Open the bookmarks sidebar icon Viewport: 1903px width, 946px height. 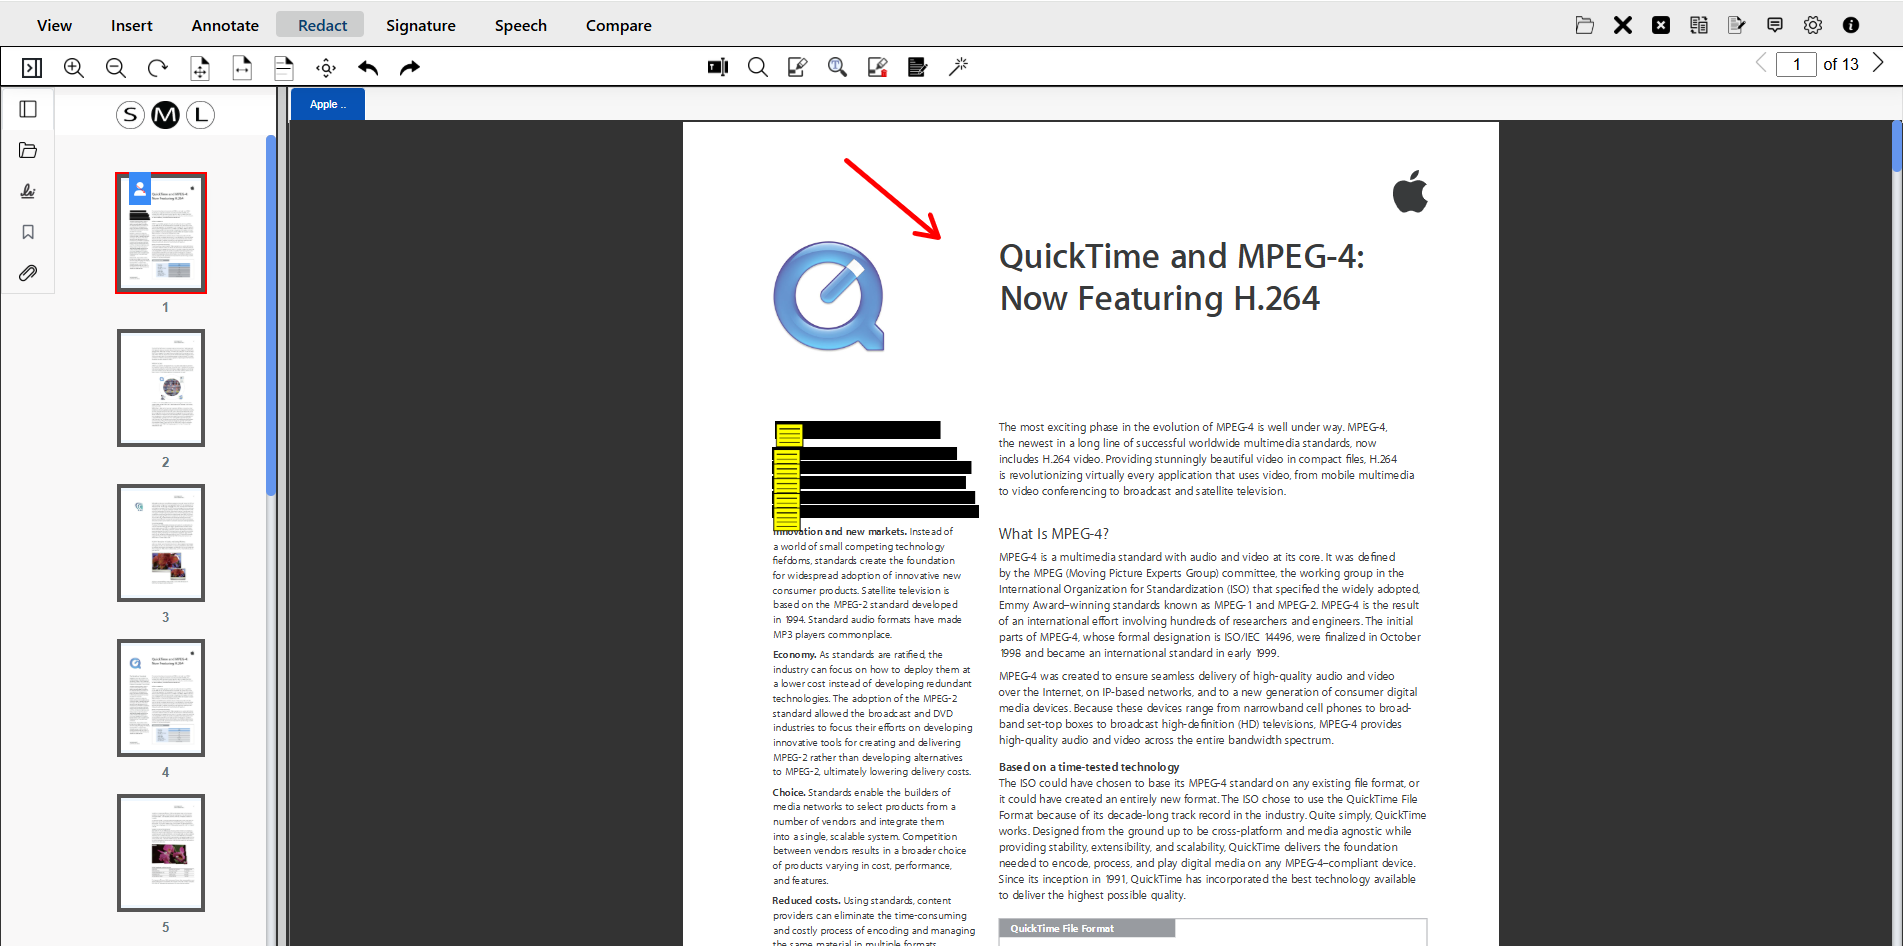click(x=28, y=232)
